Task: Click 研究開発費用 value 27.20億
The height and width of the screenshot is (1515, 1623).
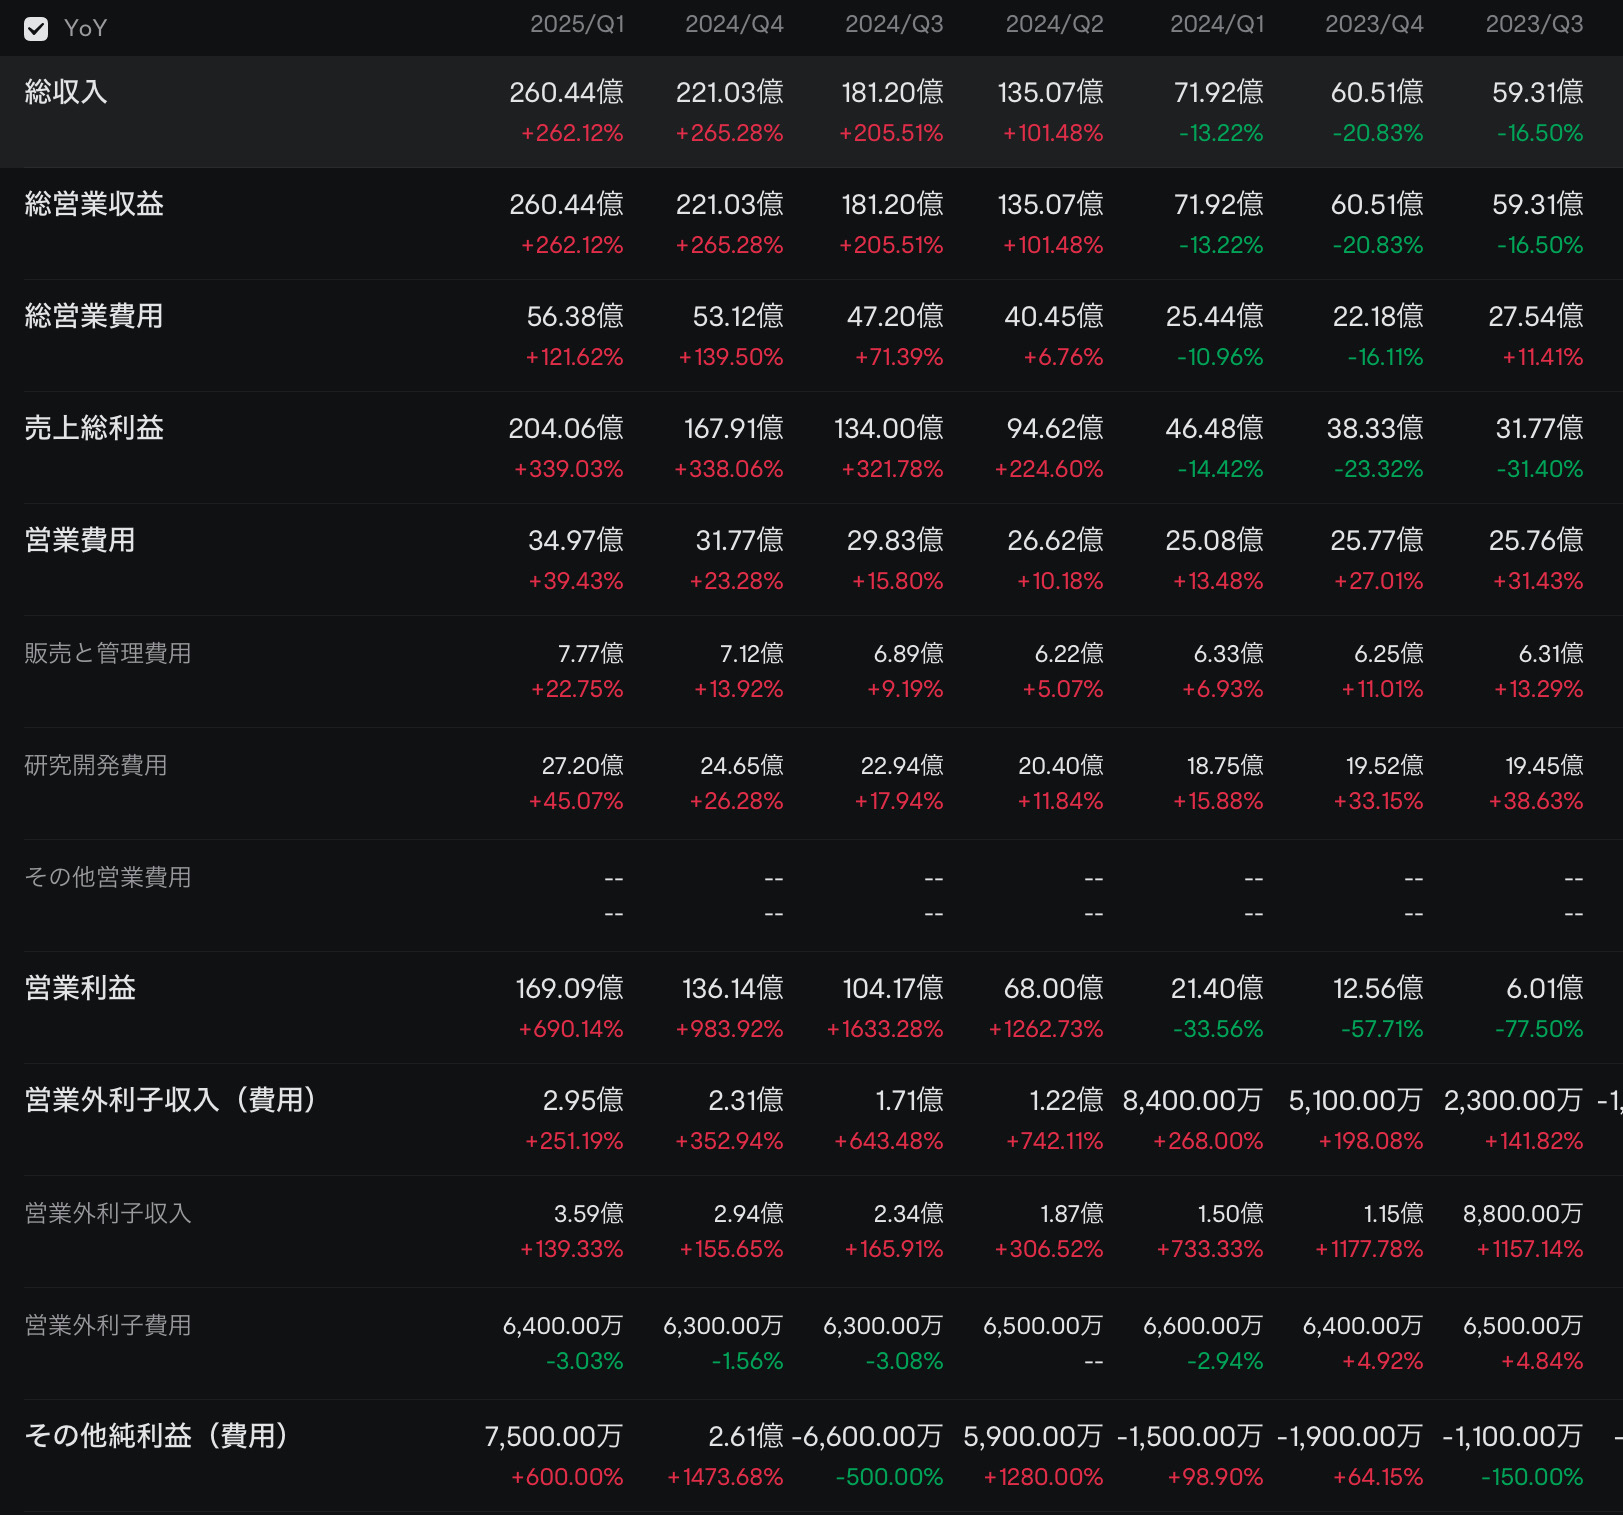Action: [x=583, y=766]
